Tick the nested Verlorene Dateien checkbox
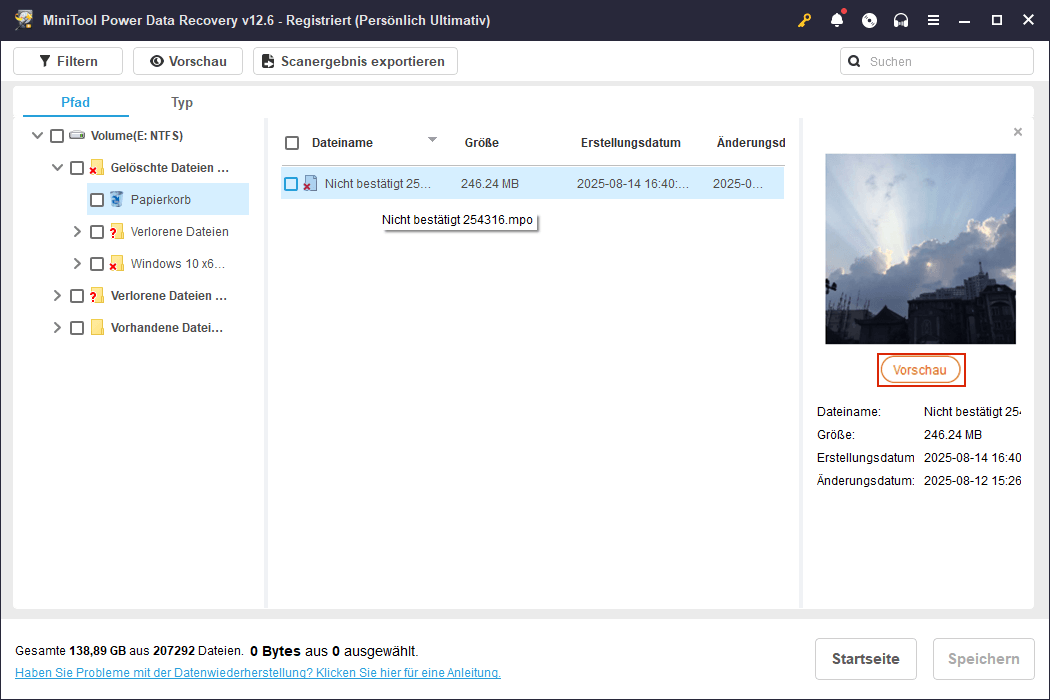Screen dimensions: 1050x700 [97, 232]
